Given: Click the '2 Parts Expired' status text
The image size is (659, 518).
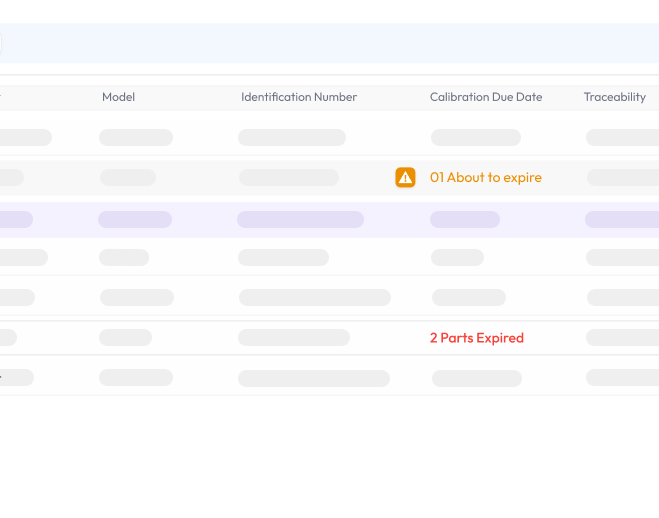Looking at the screenshot, I should (477, 338).
